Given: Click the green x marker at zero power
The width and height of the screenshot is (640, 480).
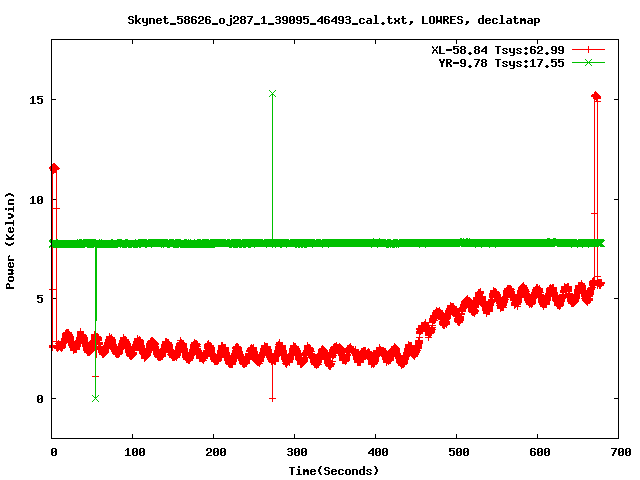Looking at the screenshot, I should tap(96, 398).
